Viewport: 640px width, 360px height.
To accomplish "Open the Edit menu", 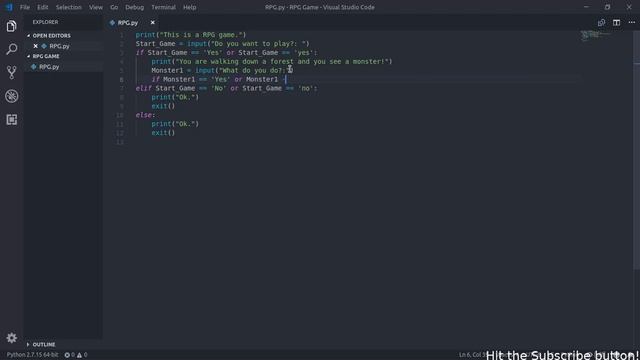I will tap(42, 7).
